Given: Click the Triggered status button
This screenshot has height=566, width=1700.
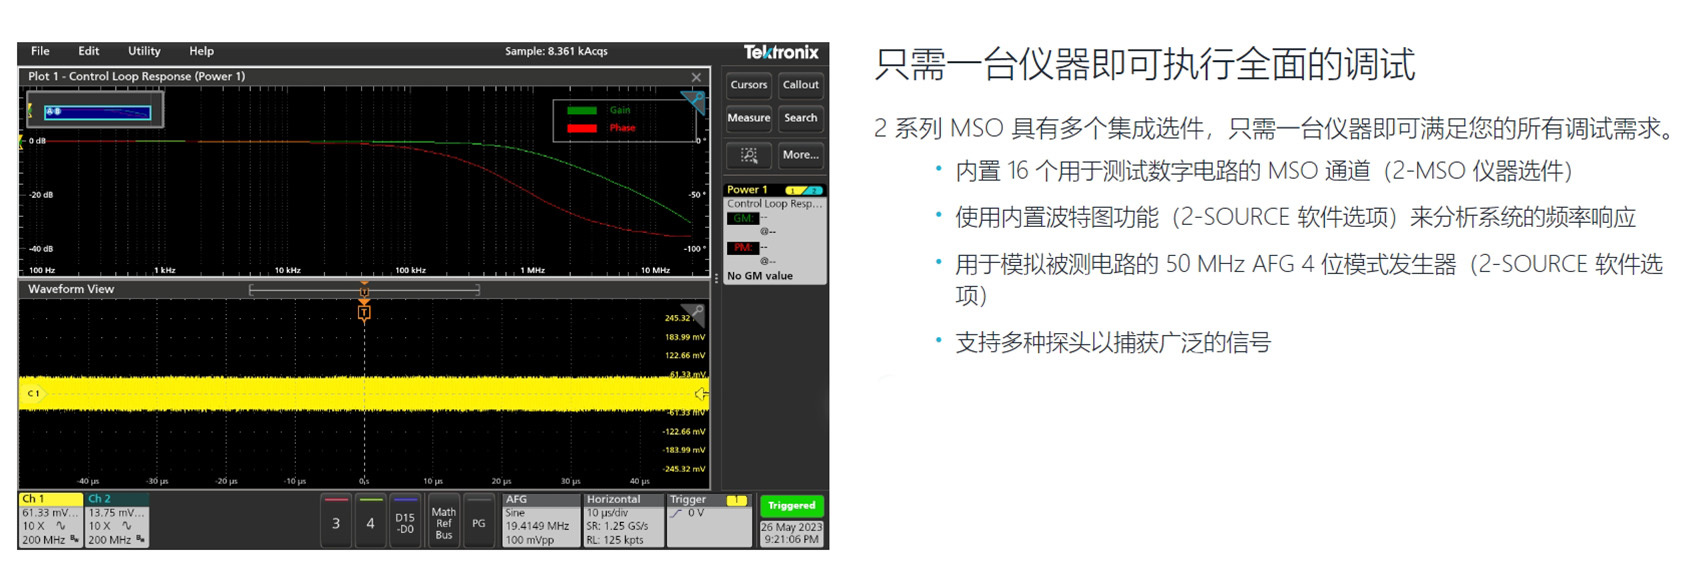Looking at the screenshot, I should tap(791, 506).
